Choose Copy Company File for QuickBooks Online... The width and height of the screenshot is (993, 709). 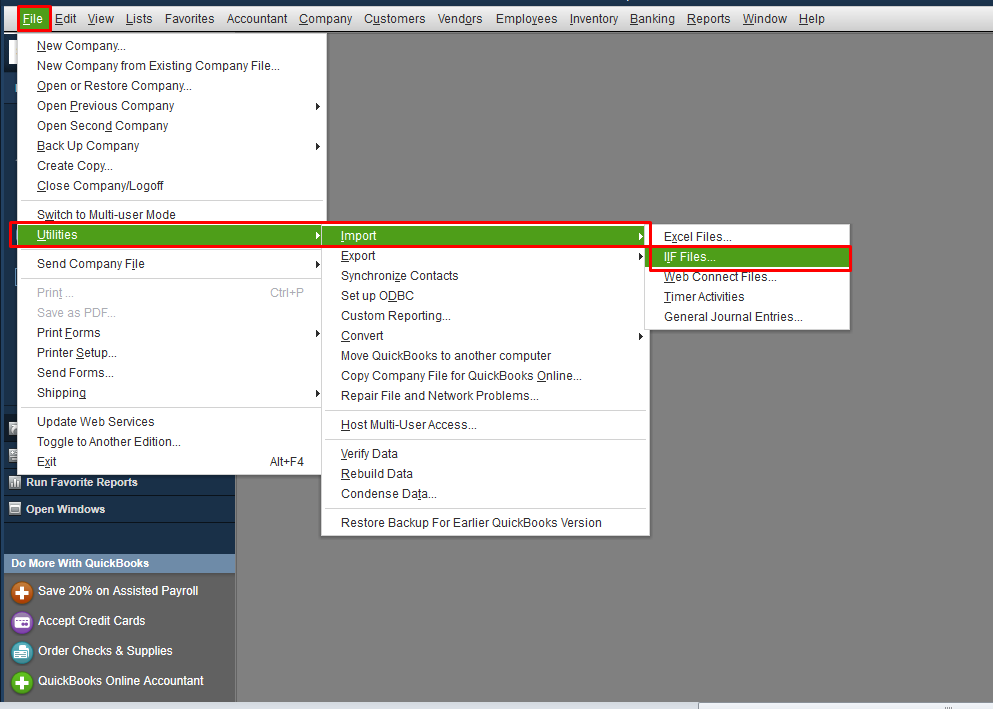point(485,376)
